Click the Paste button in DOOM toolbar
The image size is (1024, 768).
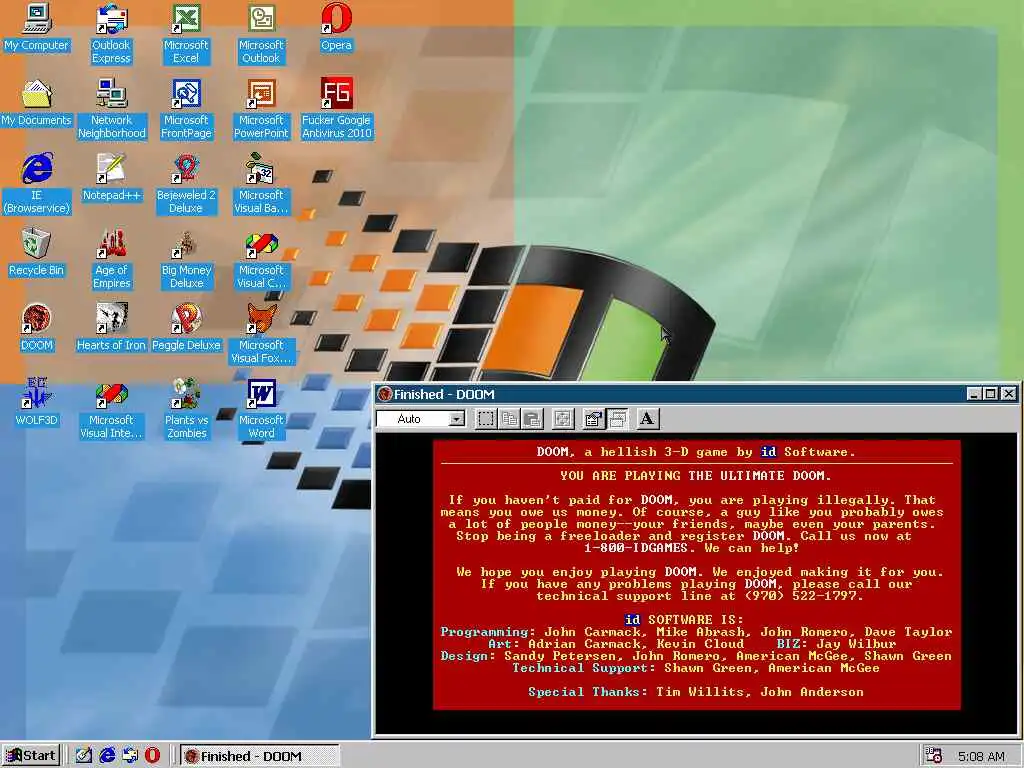pyautogui.click(x=533, y=419)
